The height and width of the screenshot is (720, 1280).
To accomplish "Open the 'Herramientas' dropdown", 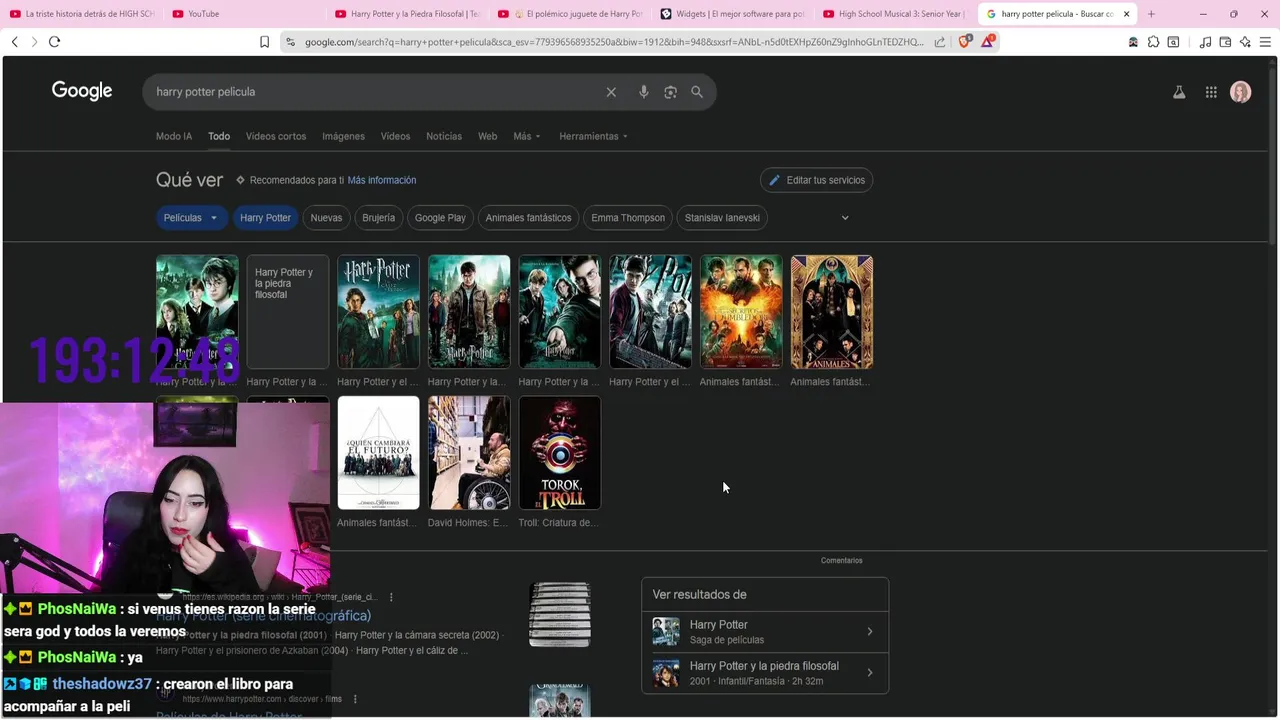I will 594,136.
